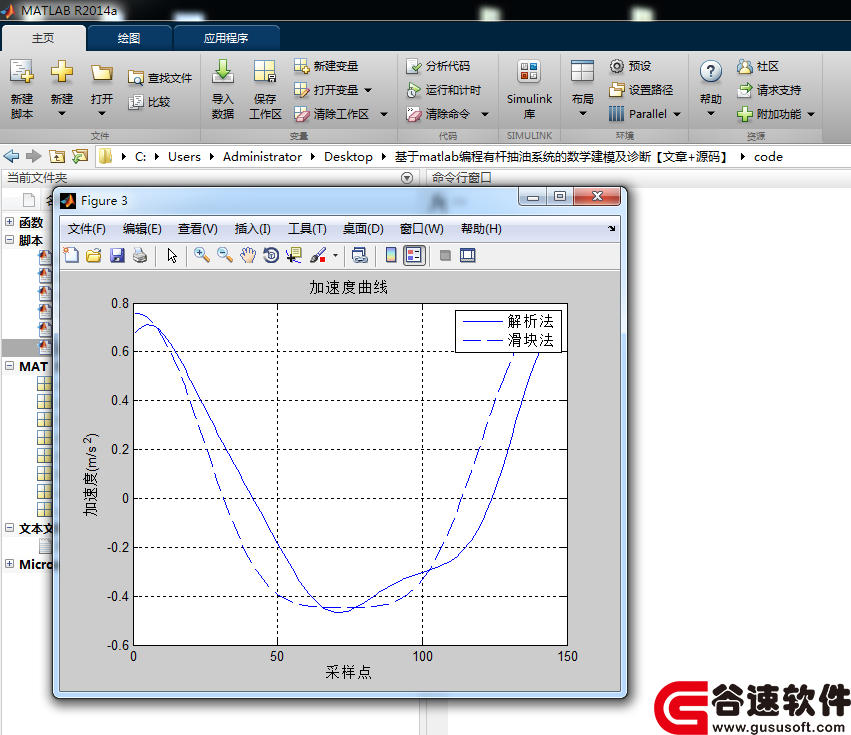Click the Link Plot icon in Figure 3

(359, 255)
